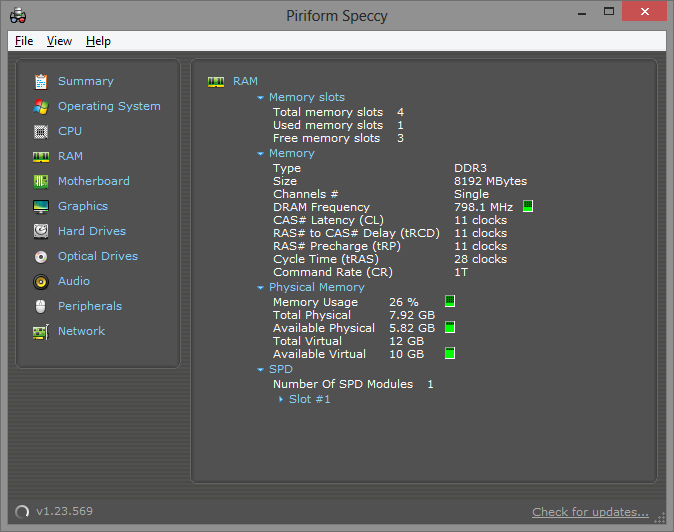
Task: Click the RAS# Precharge (tRP) label
Action: 337,246
